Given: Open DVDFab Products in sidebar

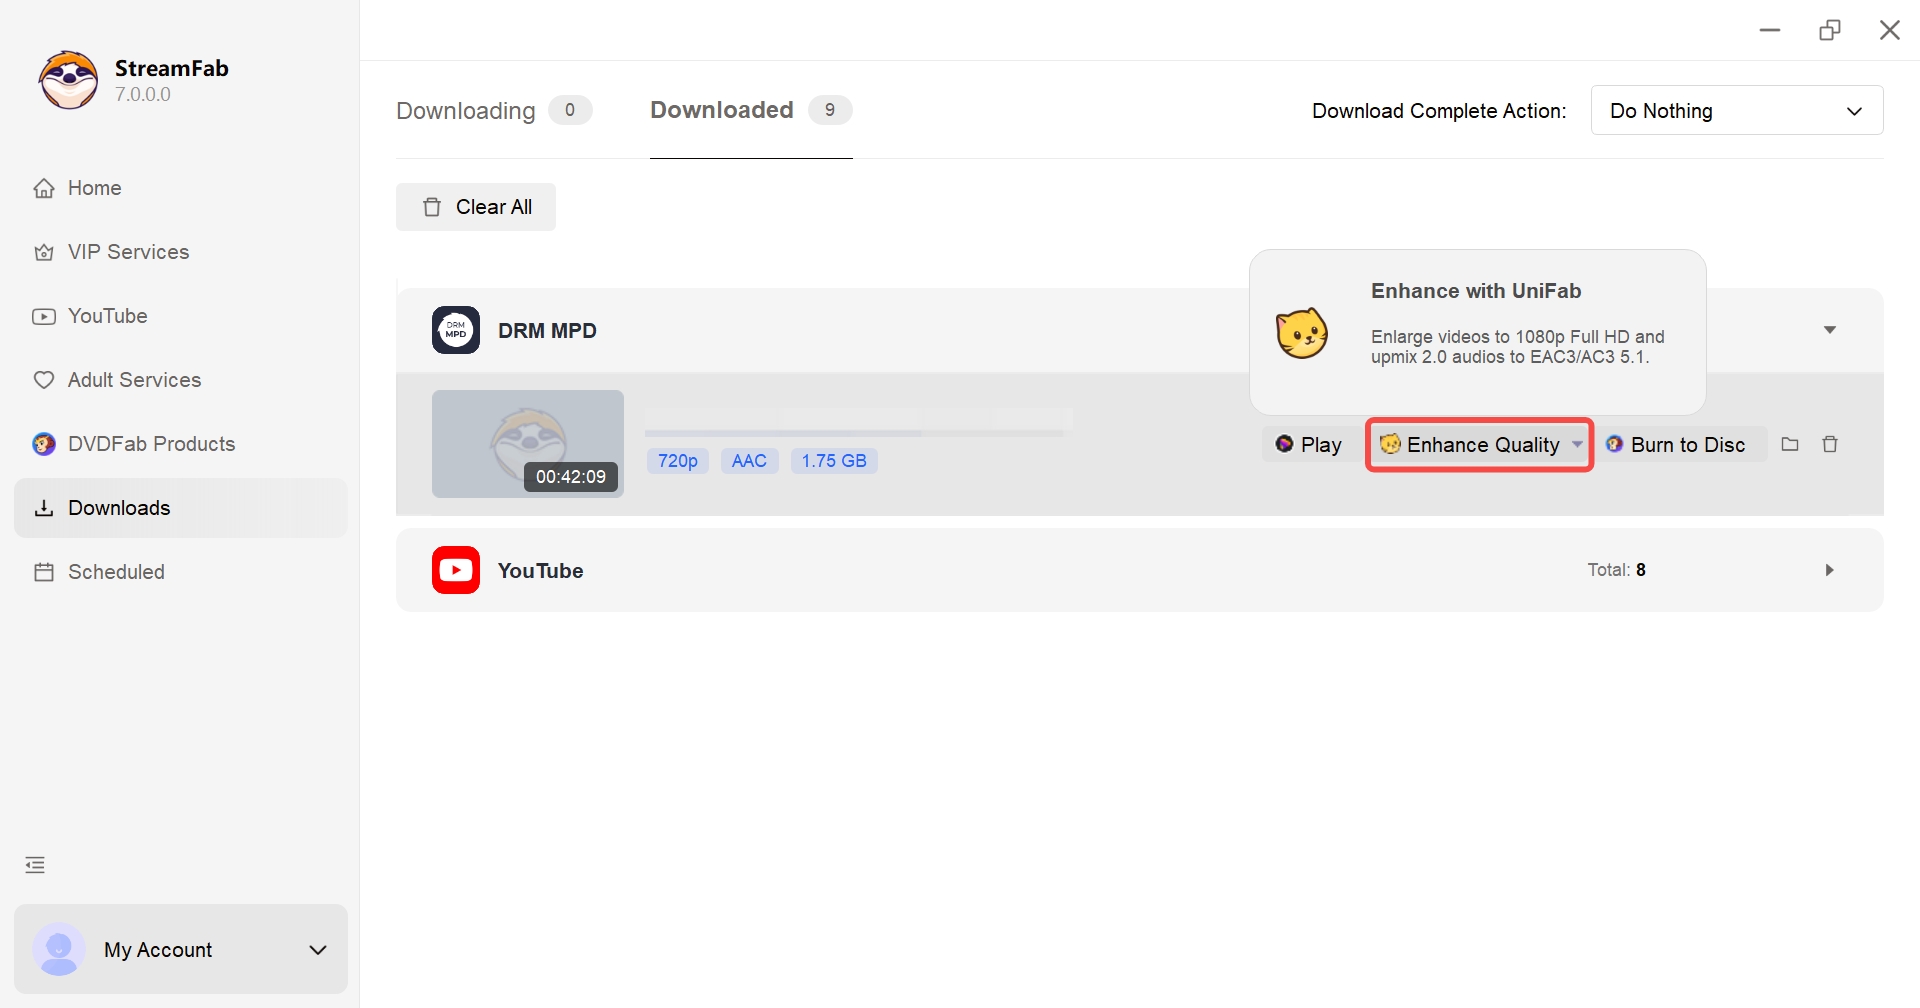Looking at the screenshot, I should point(150,444).
